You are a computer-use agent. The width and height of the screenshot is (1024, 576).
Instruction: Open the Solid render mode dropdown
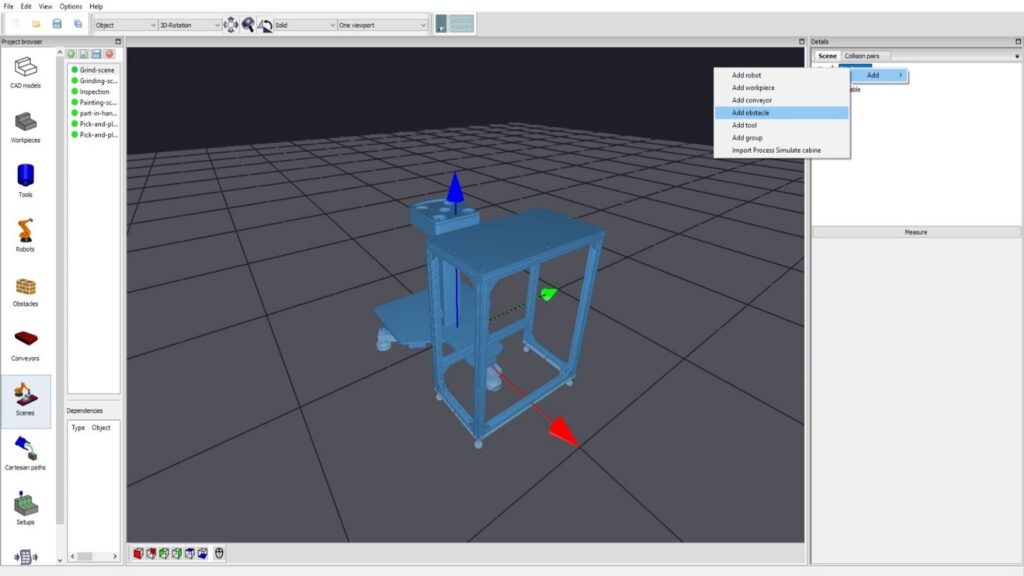tap(305, 24)
